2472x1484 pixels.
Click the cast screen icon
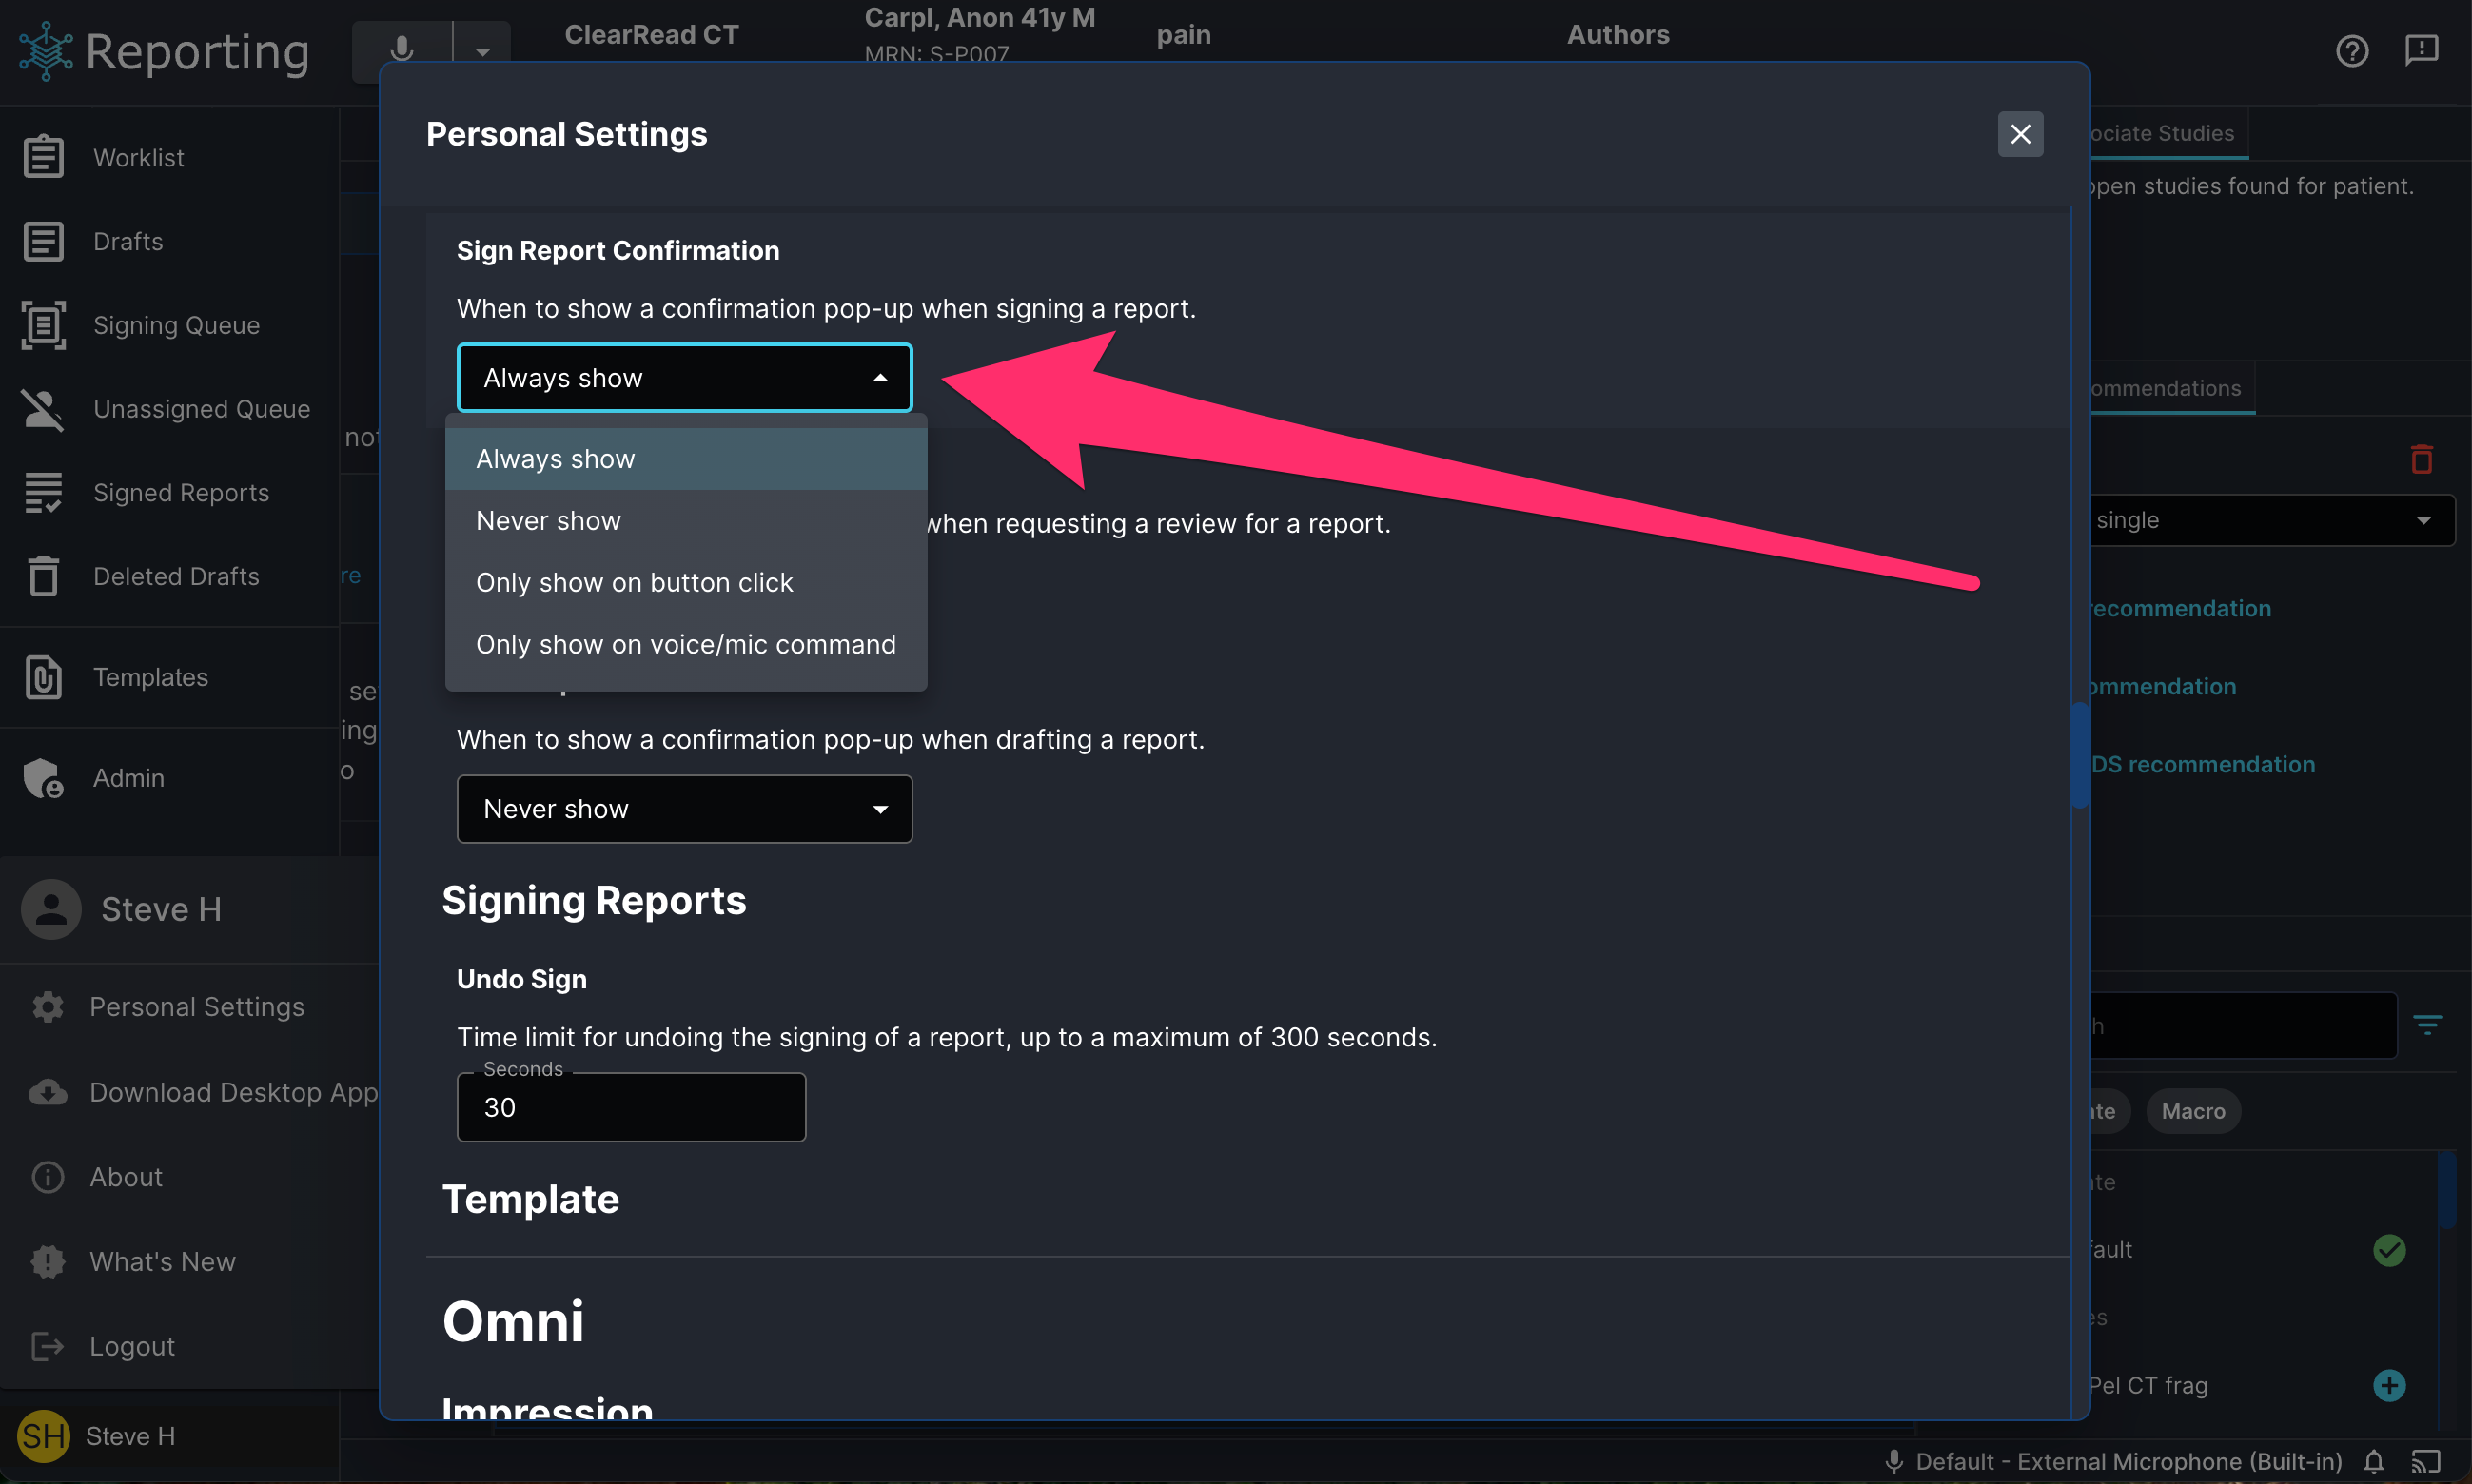click(2426, 1462)
